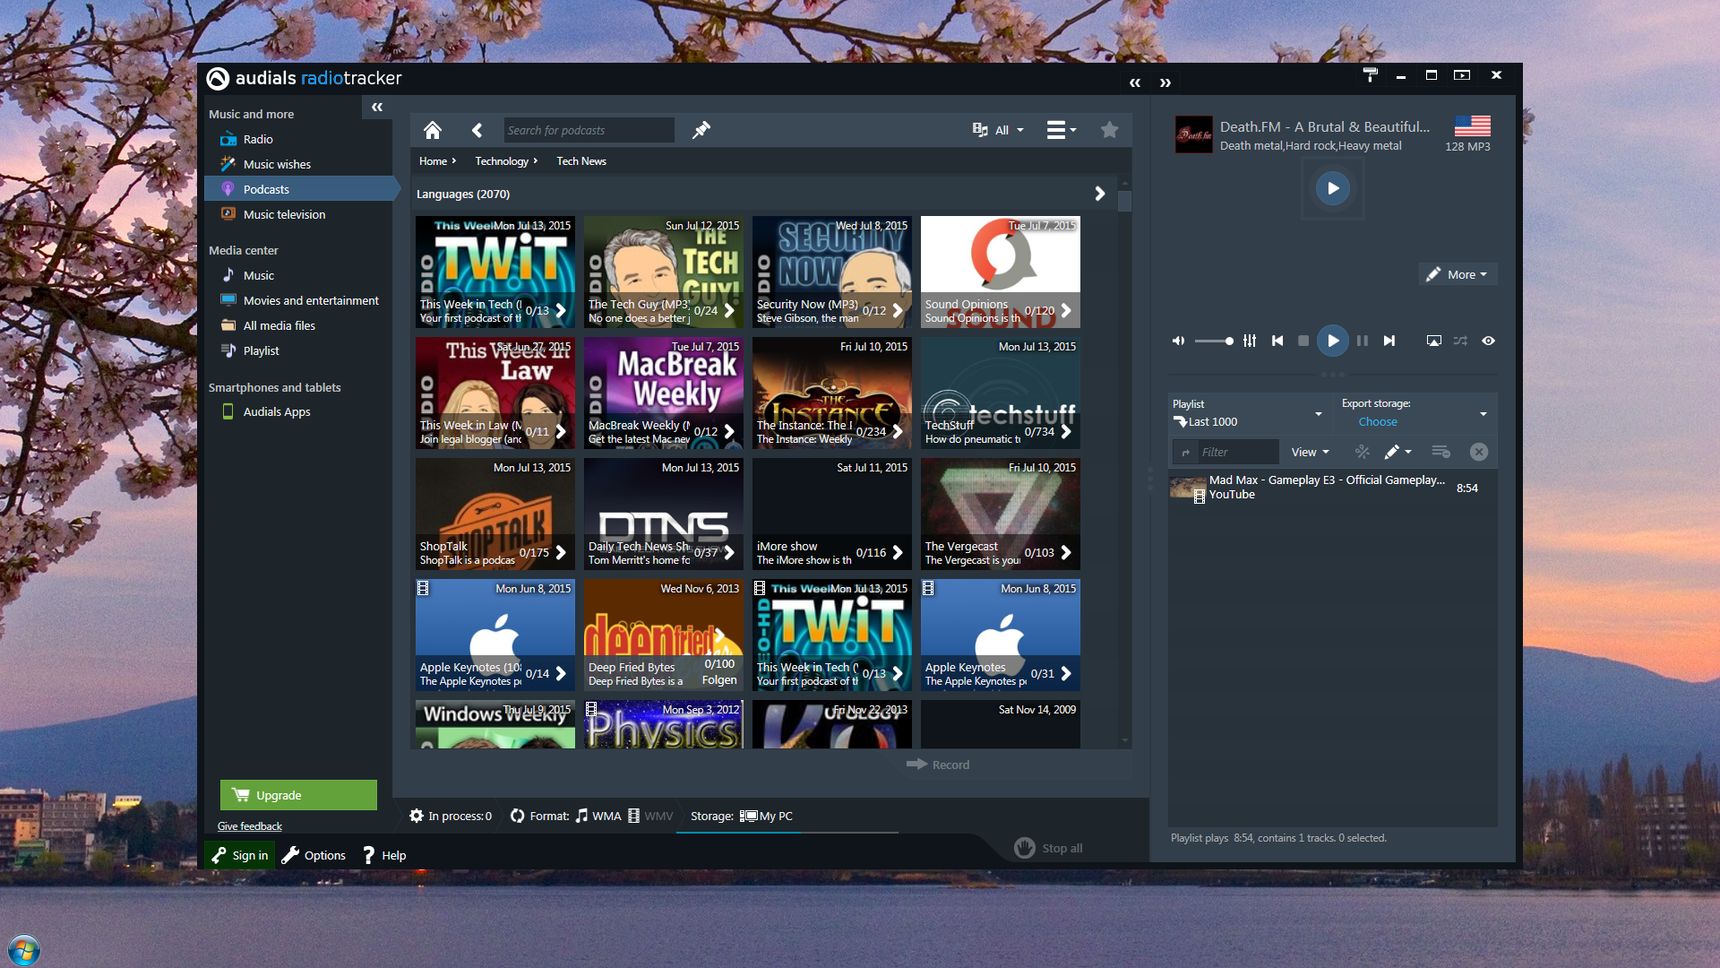The height and width of the screenshot is (968, 1720).
Task: Toggle shuffle playback
Action: (1460, 341)
